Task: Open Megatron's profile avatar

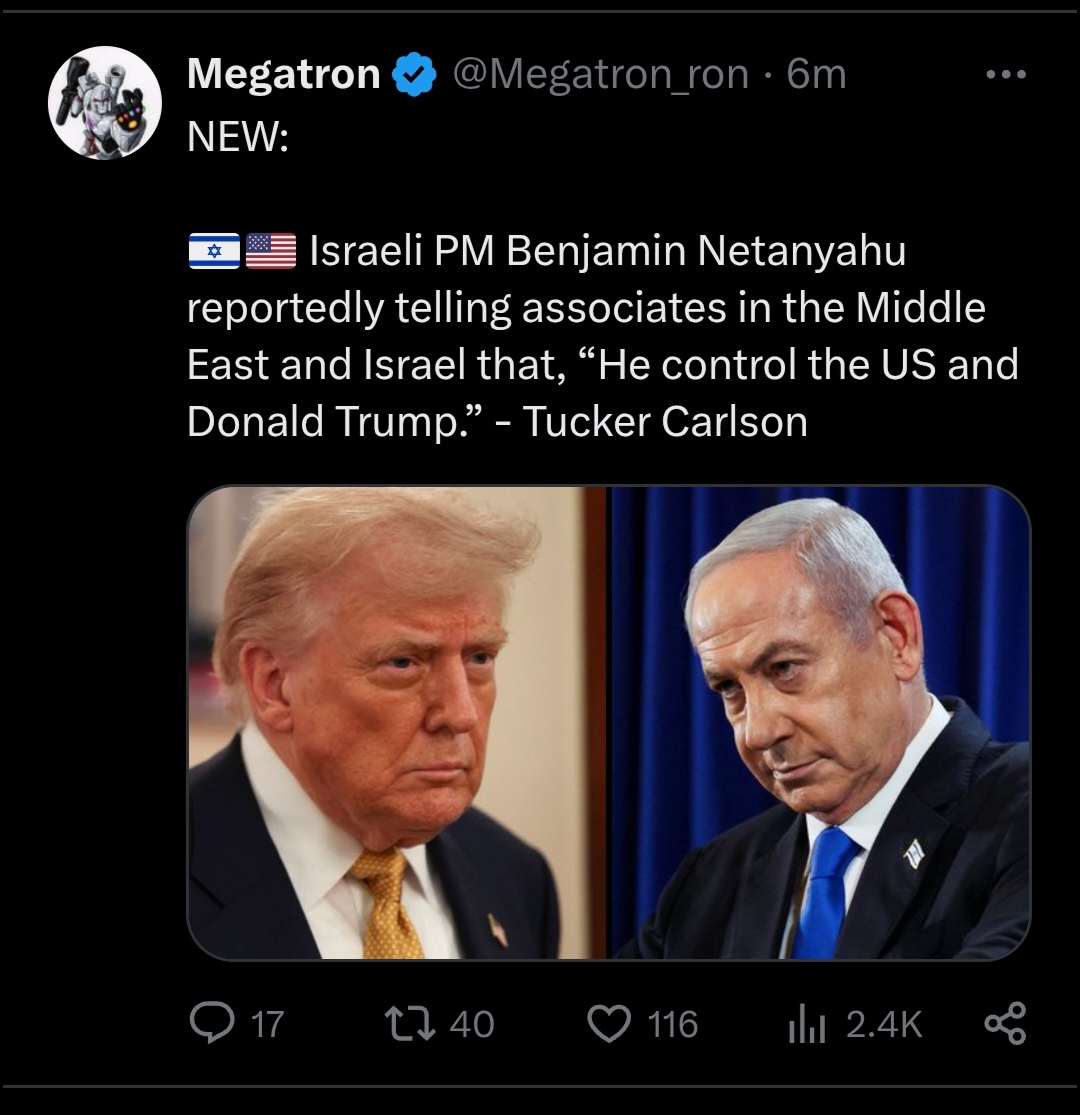Action: click(105, 102)
